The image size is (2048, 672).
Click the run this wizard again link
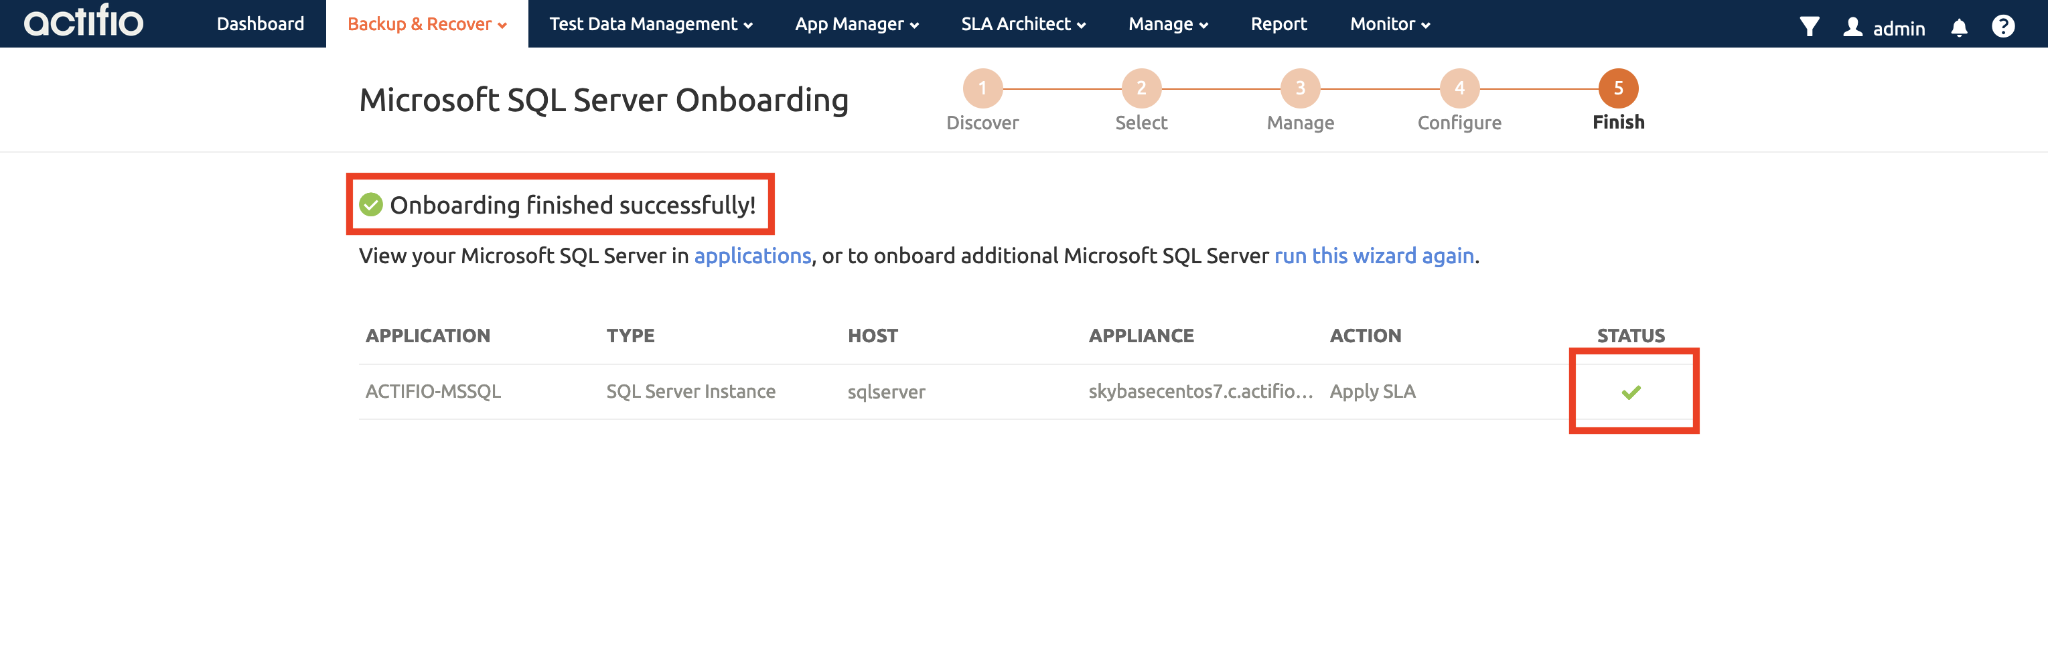pyautogui.click(x=1374, y=256)
